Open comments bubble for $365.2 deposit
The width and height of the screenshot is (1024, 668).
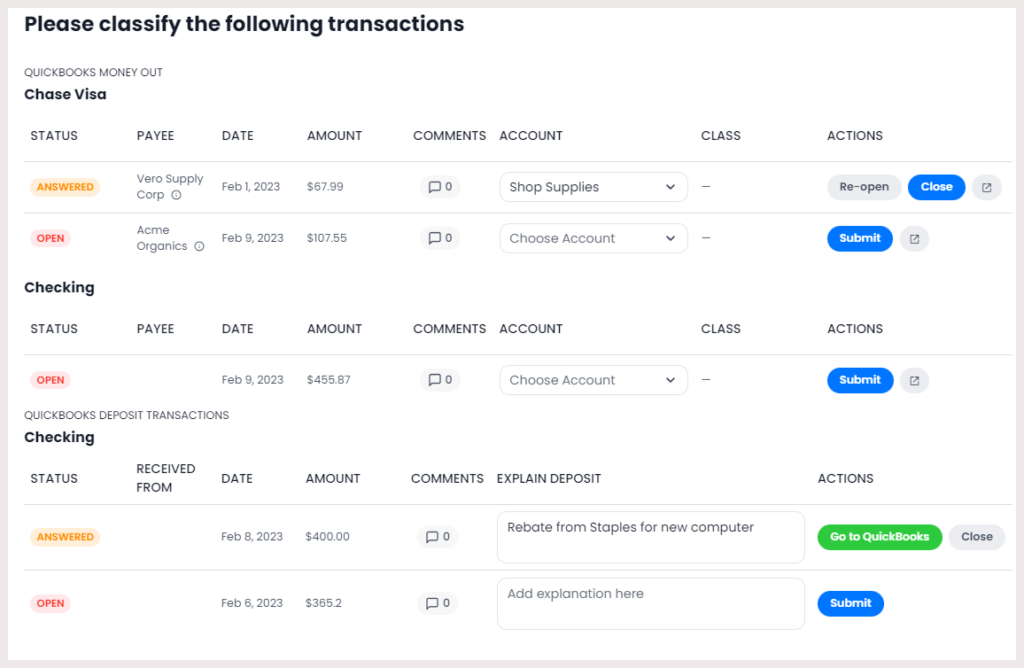[438, 603]
